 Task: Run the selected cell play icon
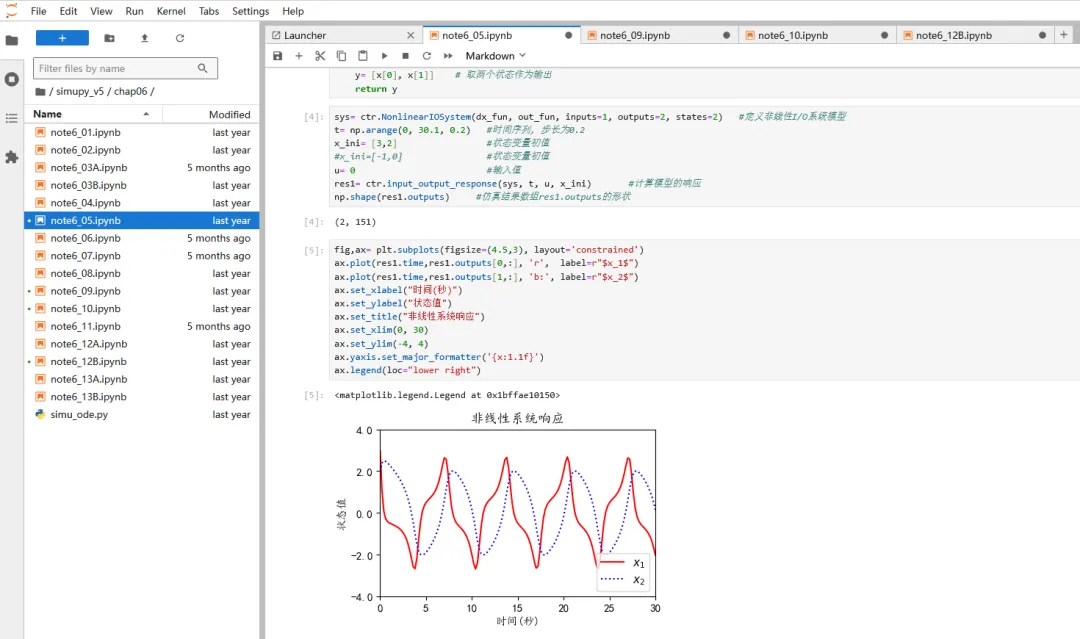pos(384,56)
